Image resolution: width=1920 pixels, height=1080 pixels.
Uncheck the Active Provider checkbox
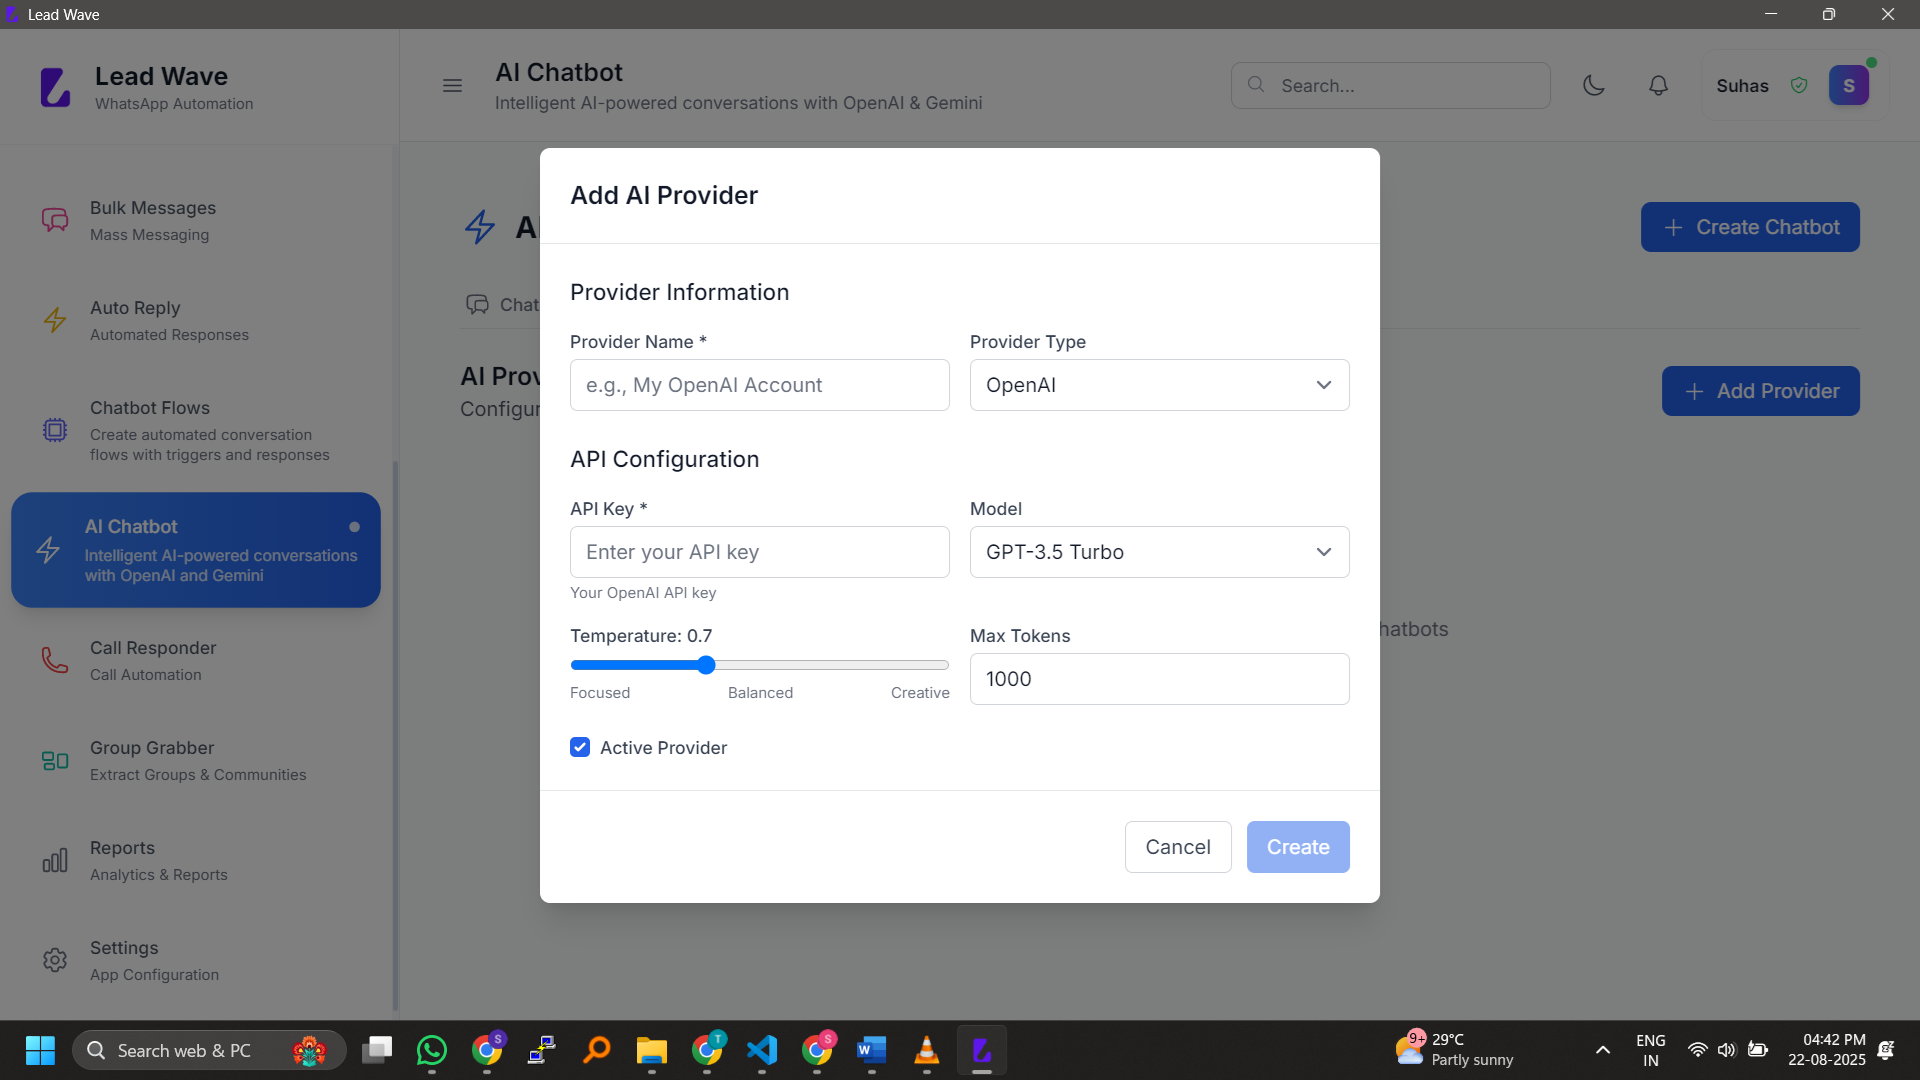point(580,747)
